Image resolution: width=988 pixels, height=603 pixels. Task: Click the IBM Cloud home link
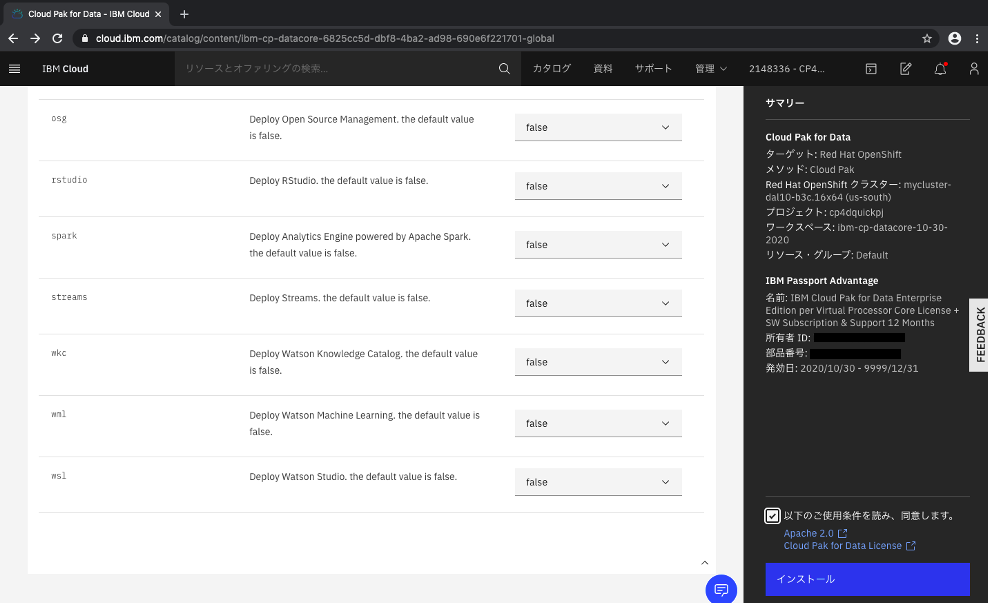(x=65, y=69)
